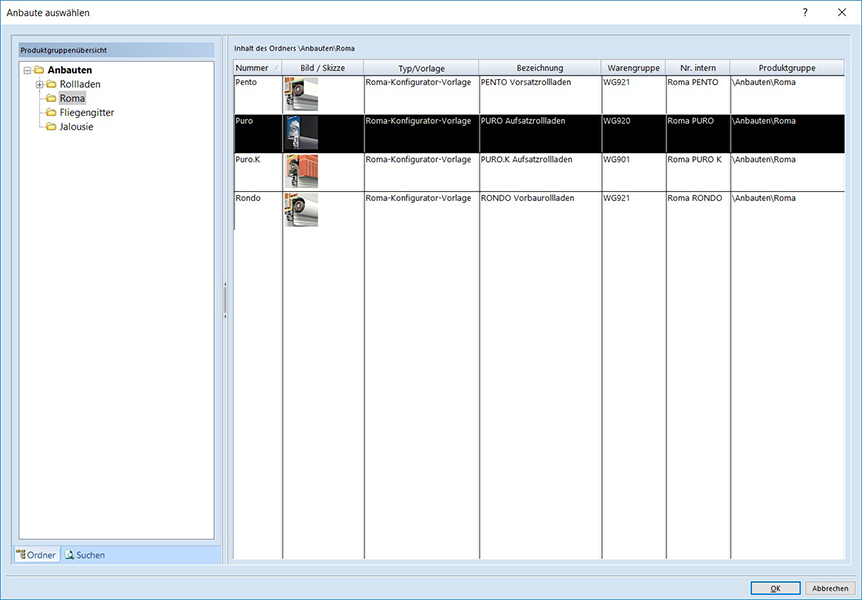
Task: Click the PURO.K Aufsatzrollladen description
Action: pyautogui.click(x=526, y=159)
